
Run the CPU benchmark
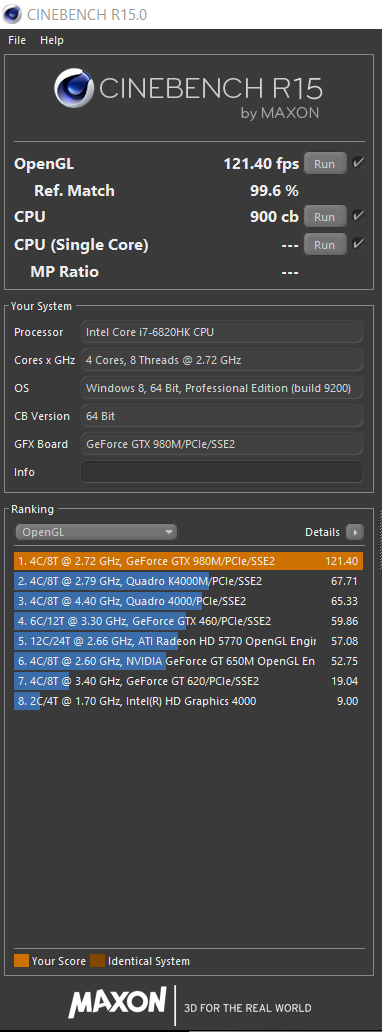(325, 217)
